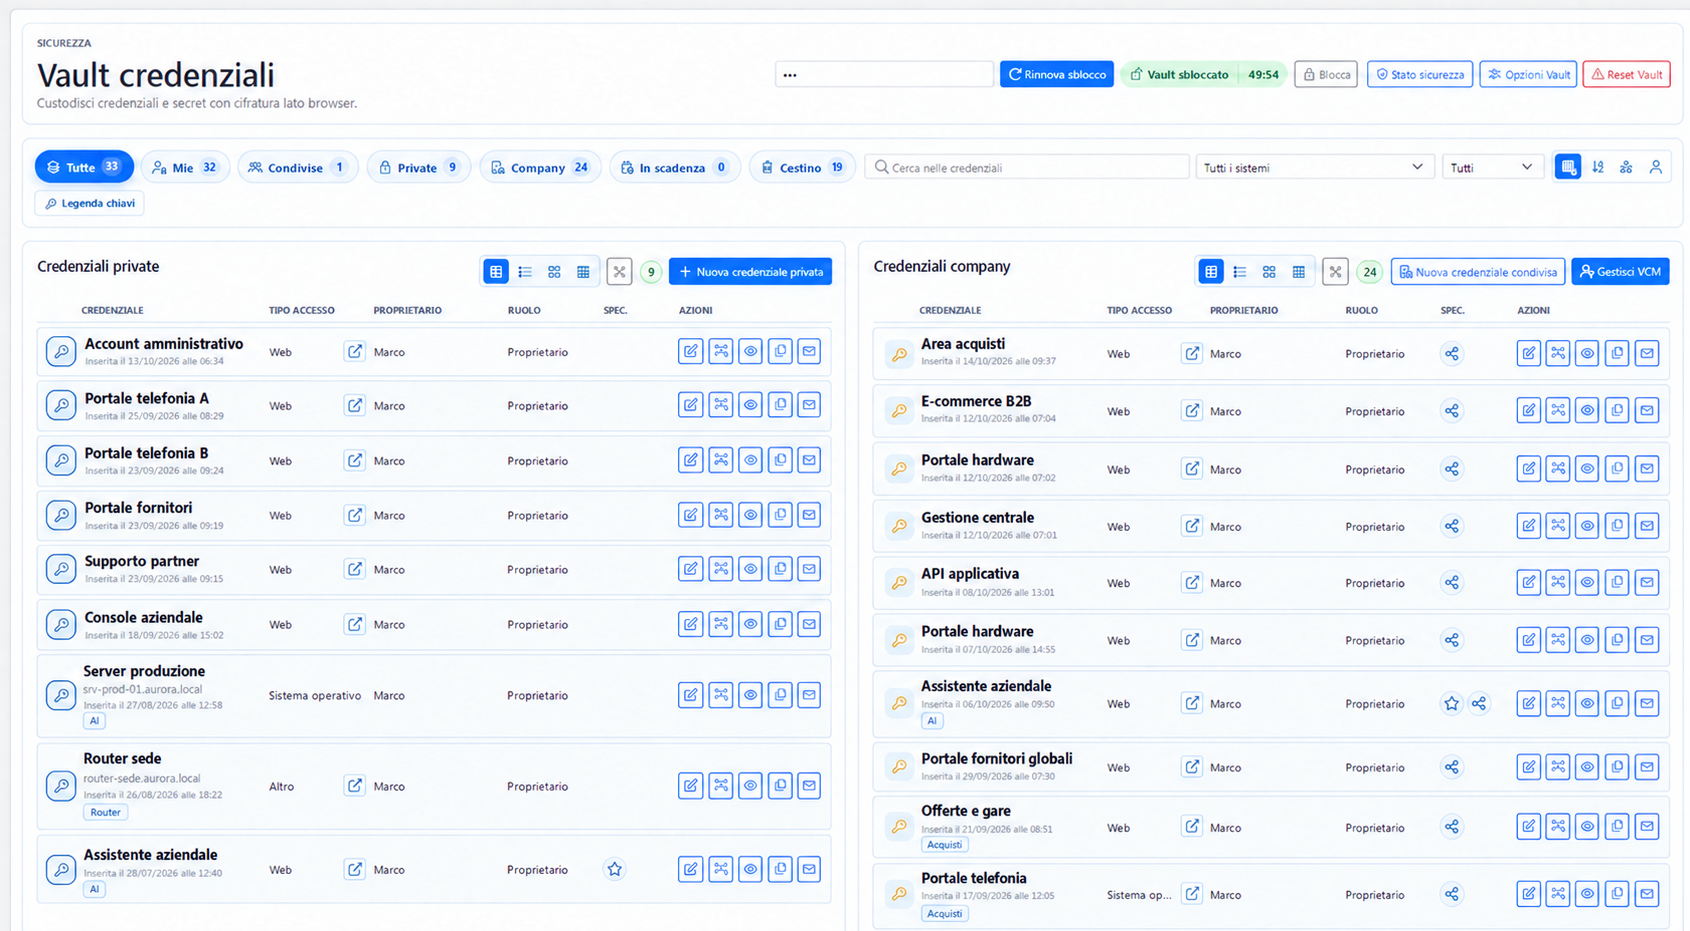Switch company credentials to compact table view
1690x931 pixels.
[x=1298, y=271]
